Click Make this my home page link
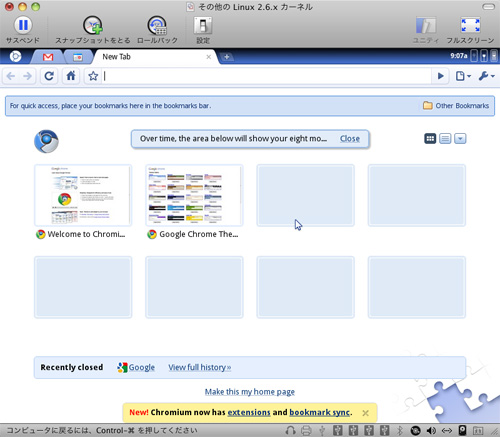This screenshot has width=500, height=437. point(250,392)
